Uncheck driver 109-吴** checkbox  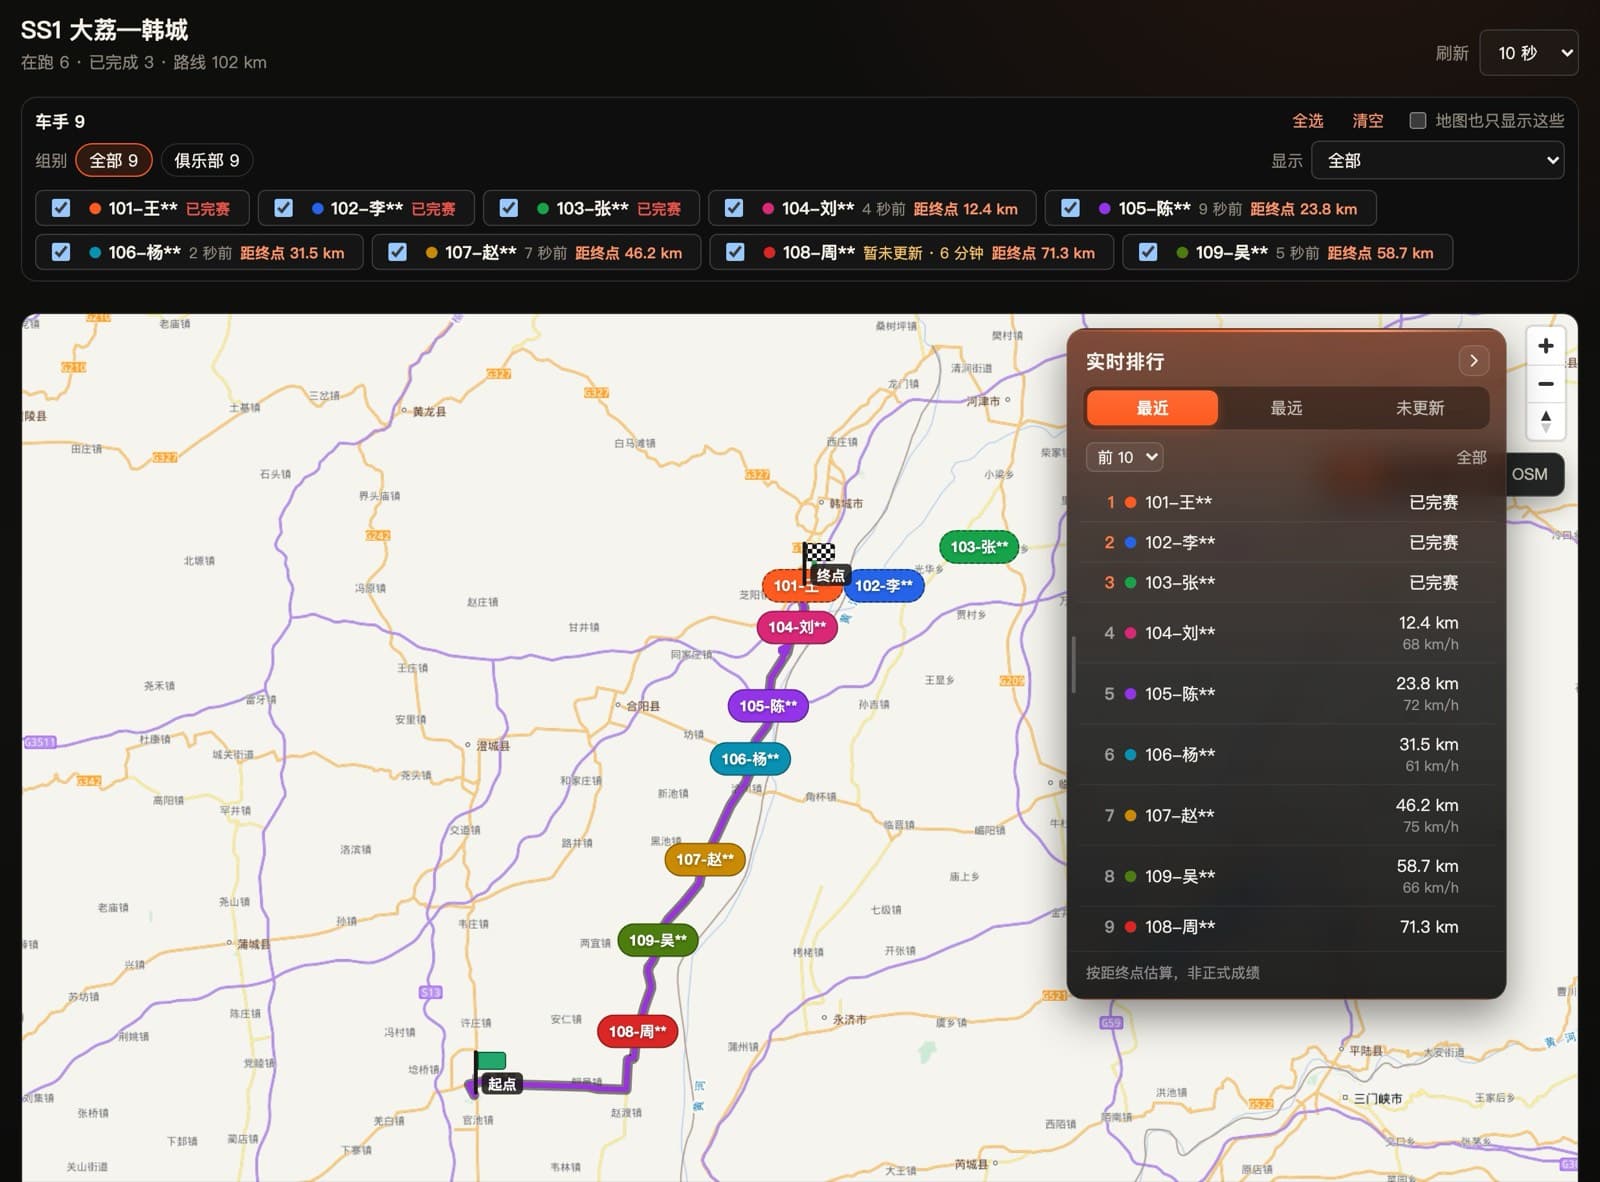pos(1148,252)
